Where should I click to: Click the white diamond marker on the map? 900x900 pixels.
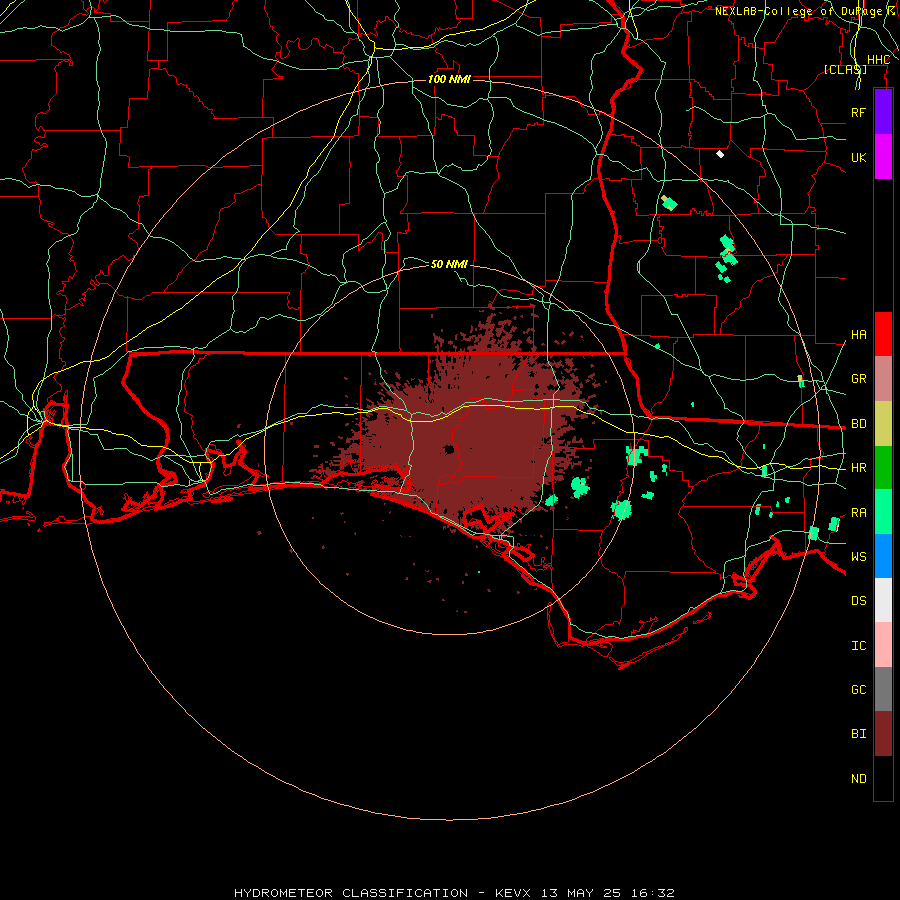pyautogui.click(x=720, y=154)
